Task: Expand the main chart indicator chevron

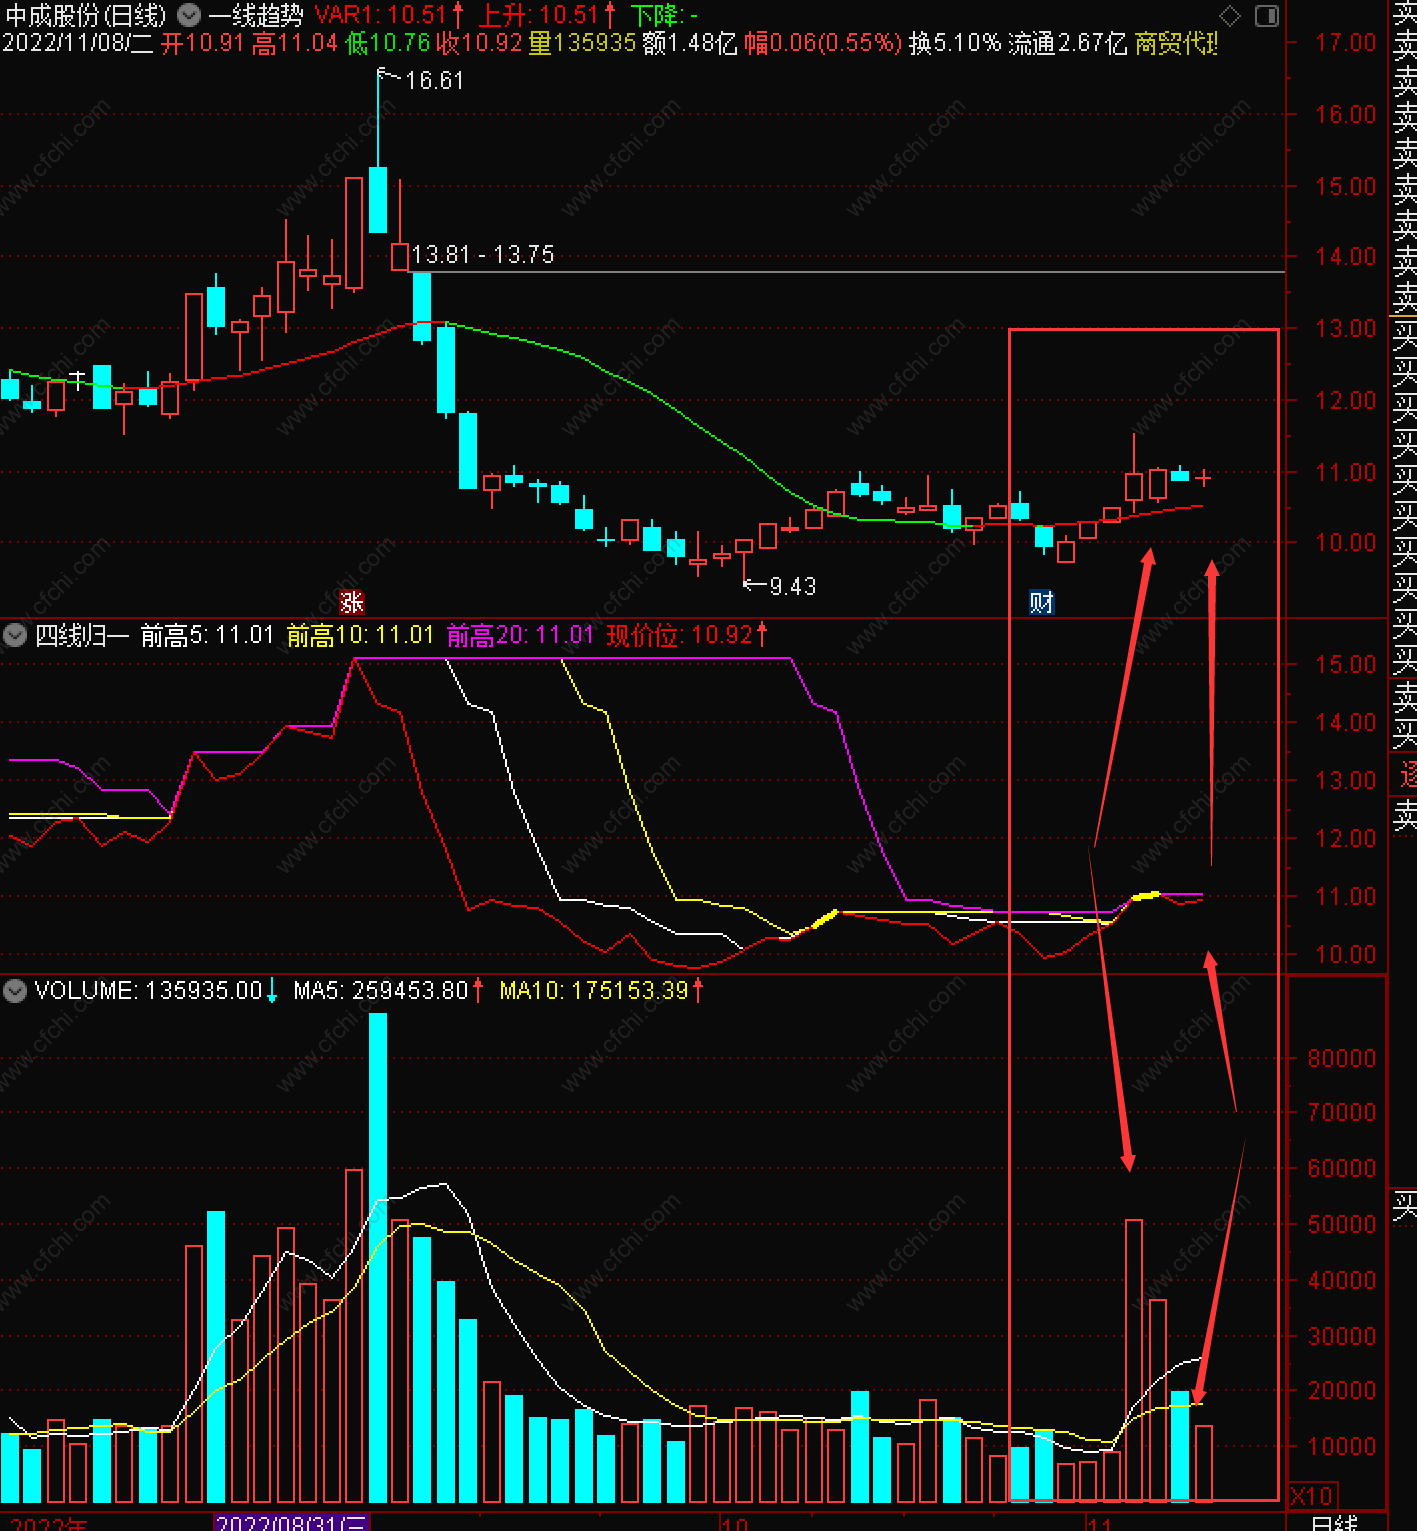Action: point(189,15)
